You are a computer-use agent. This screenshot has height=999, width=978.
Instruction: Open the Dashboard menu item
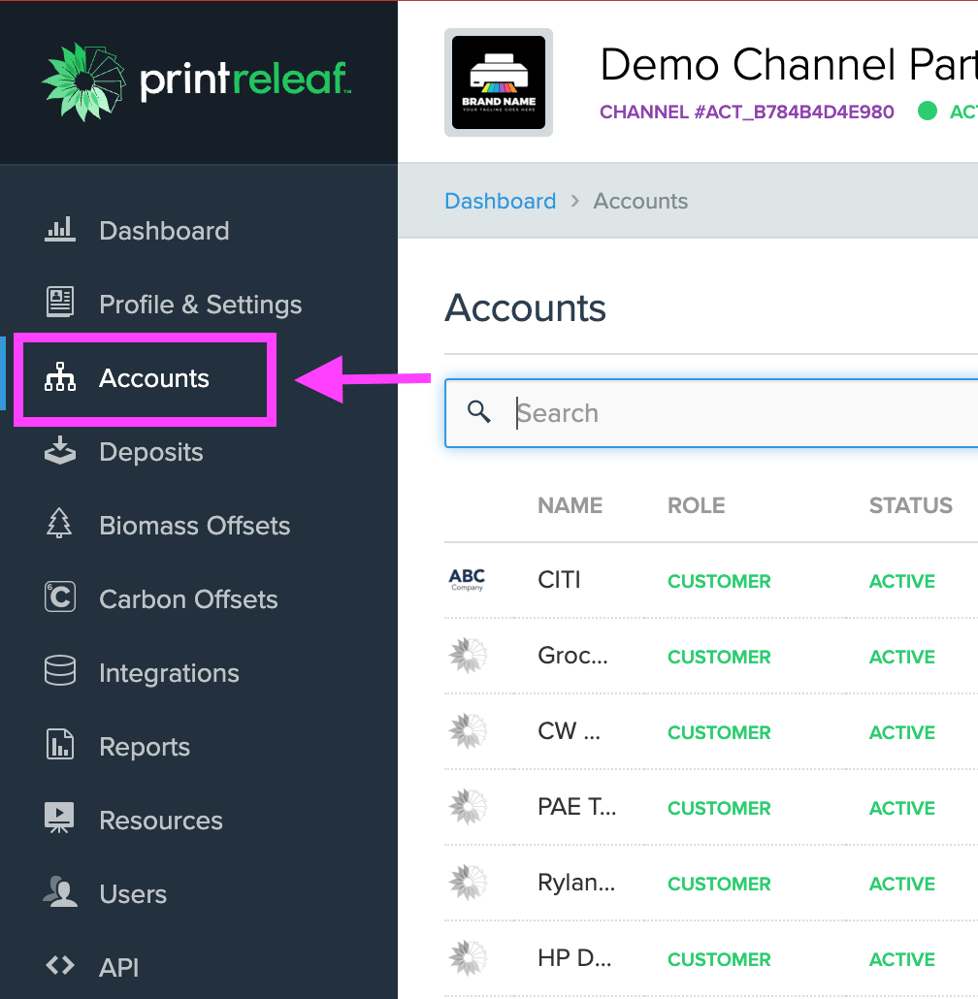coord(164,231)
